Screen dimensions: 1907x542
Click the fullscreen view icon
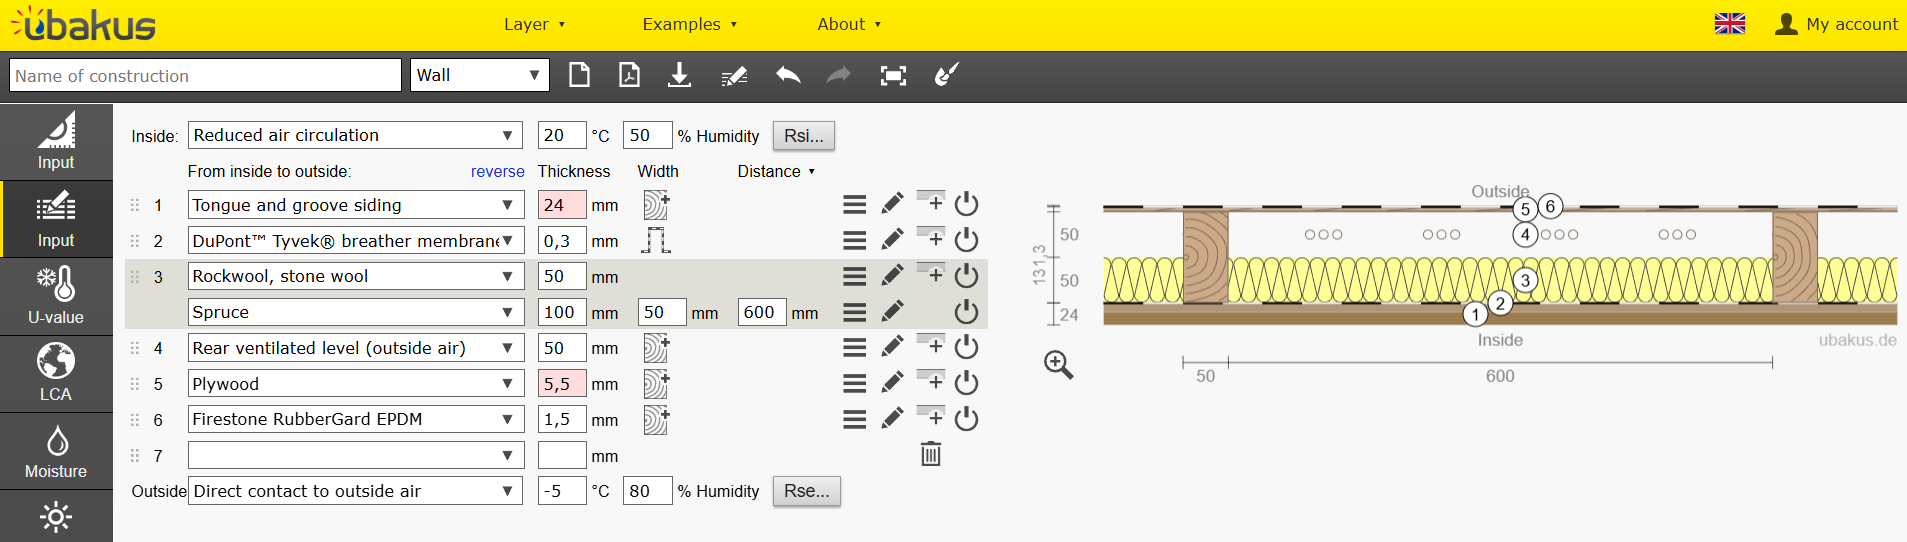tap(893, 75)
